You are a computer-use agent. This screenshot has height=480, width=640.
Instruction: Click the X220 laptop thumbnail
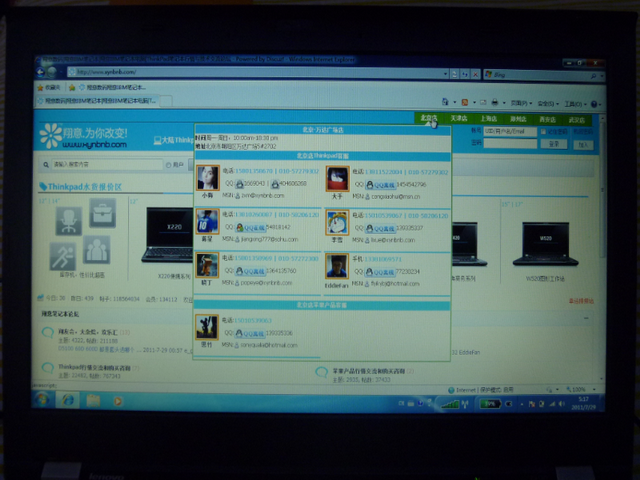168,234
